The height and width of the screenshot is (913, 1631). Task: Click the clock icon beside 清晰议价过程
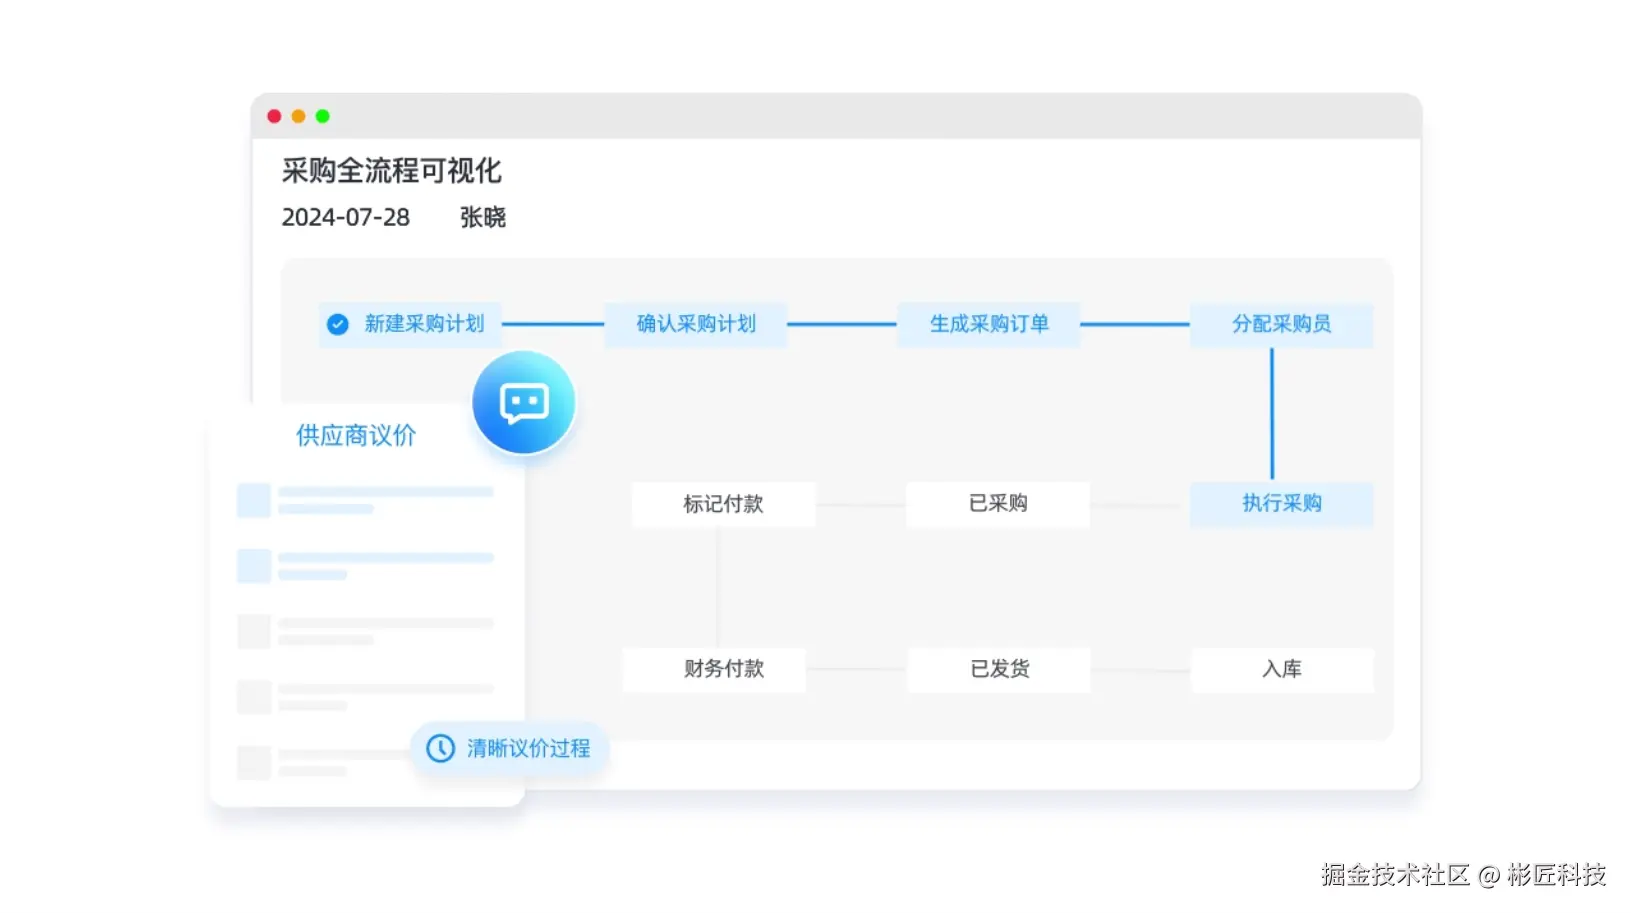[x=439, y=748]
